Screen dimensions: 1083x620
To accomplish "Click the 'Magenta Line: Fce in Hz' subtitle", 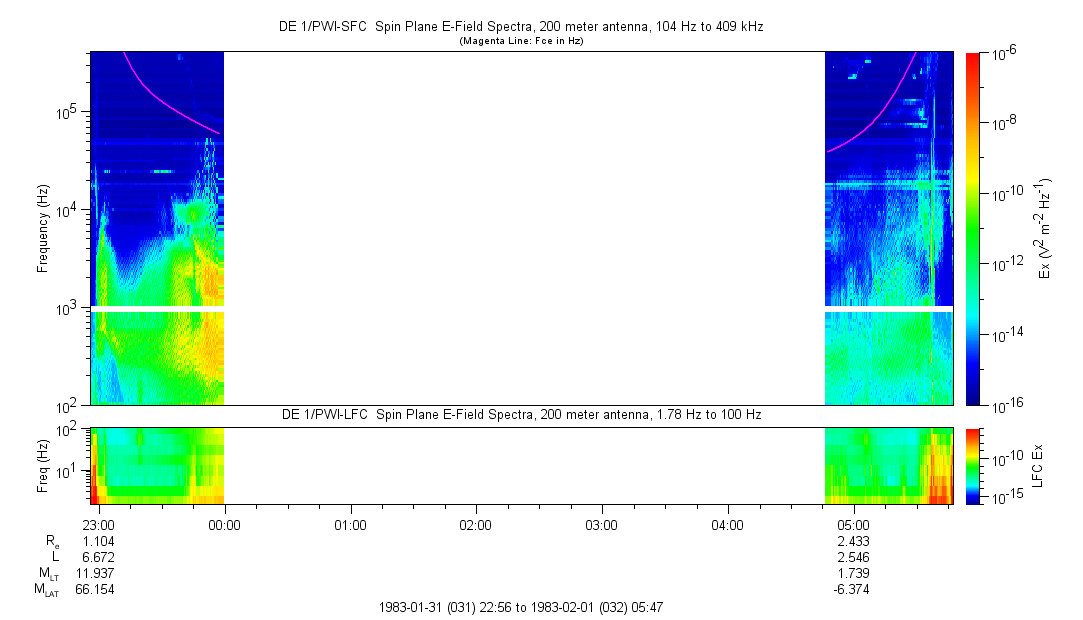I will coord(520,41).
